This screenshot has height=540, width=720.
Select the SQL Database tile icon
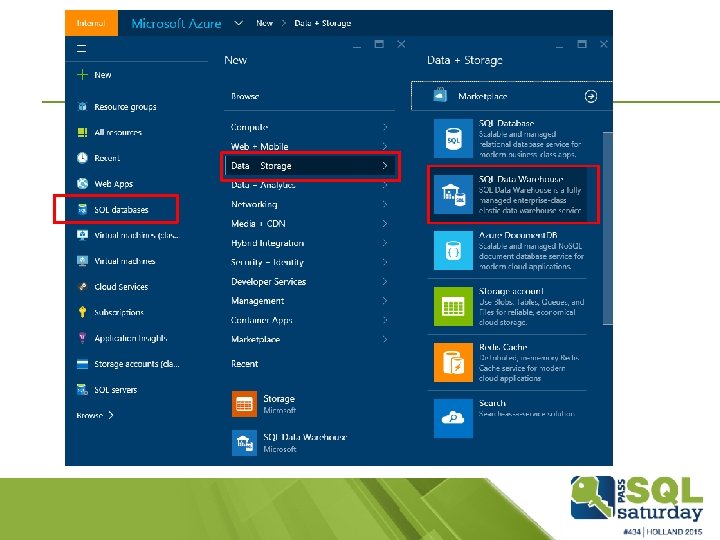[x=453, y=138]
